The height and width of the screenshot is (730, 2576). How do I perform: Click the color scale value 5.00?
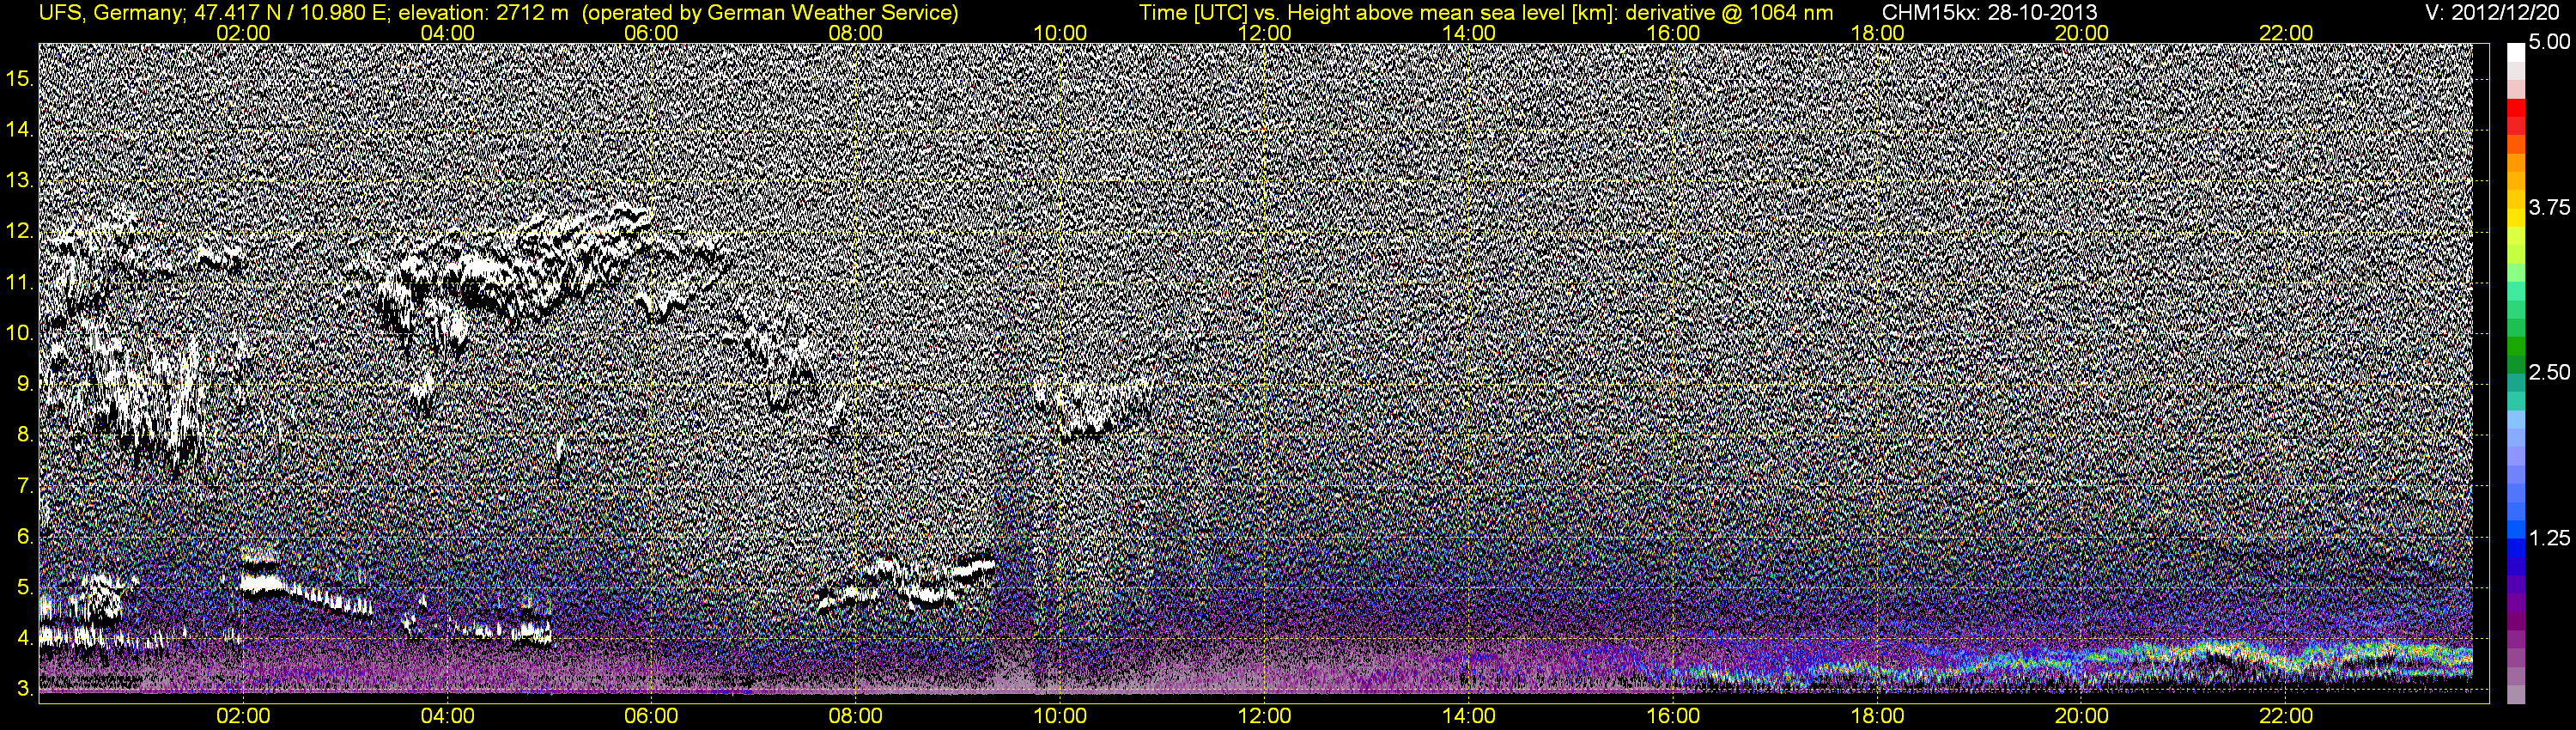pos(2549,42)
